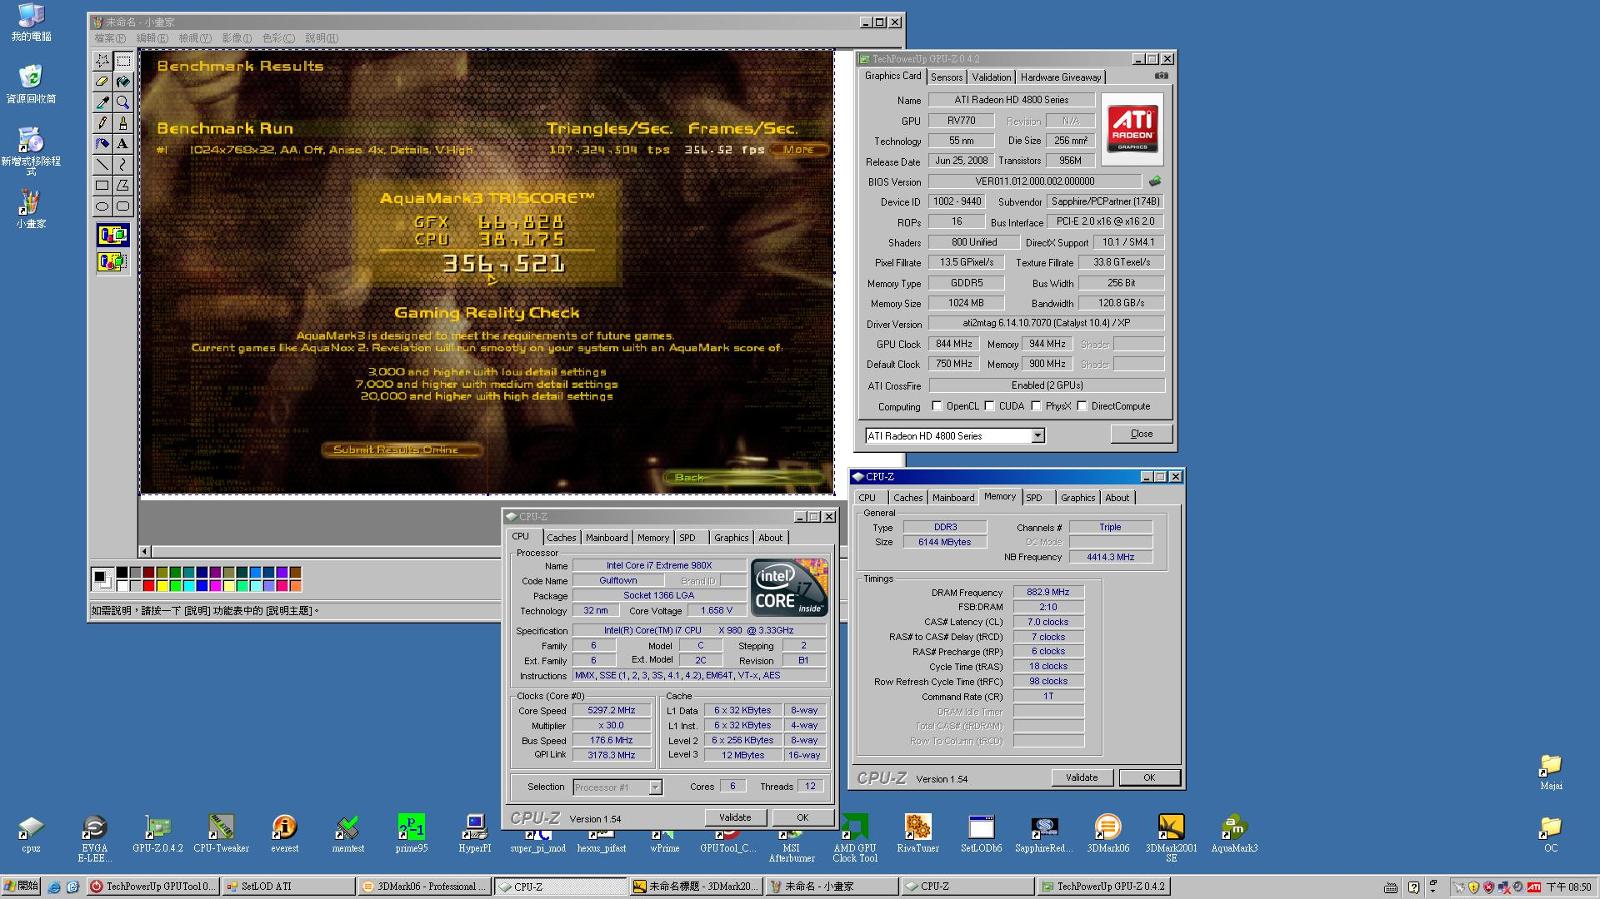Click Validate in CPU-Z CPU window

point(735,817)
